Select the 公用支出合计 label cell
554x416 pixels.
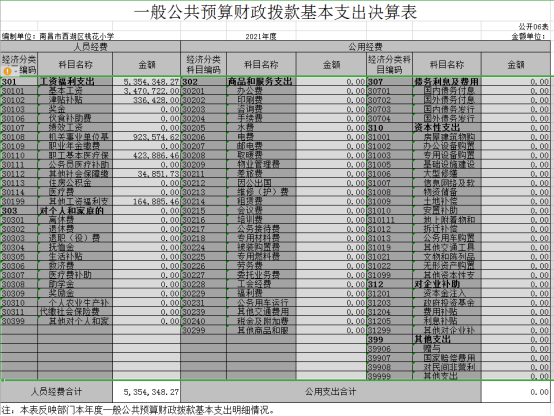(331, 392)
